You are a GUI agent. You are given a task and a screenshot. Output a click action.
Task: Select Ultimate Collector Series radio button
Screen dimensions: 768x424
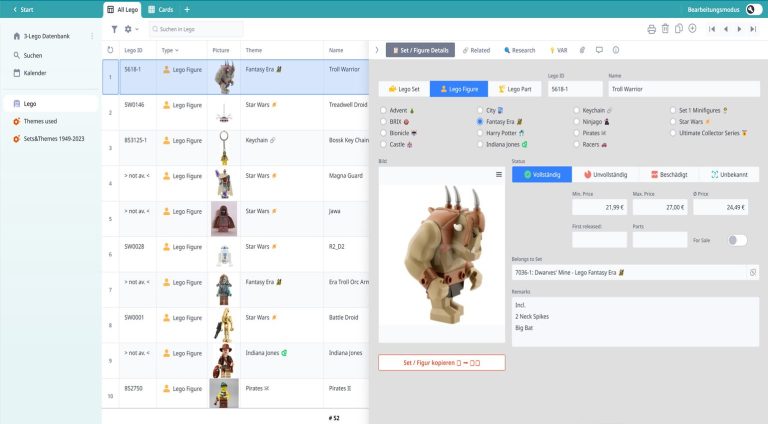(673, 133)
